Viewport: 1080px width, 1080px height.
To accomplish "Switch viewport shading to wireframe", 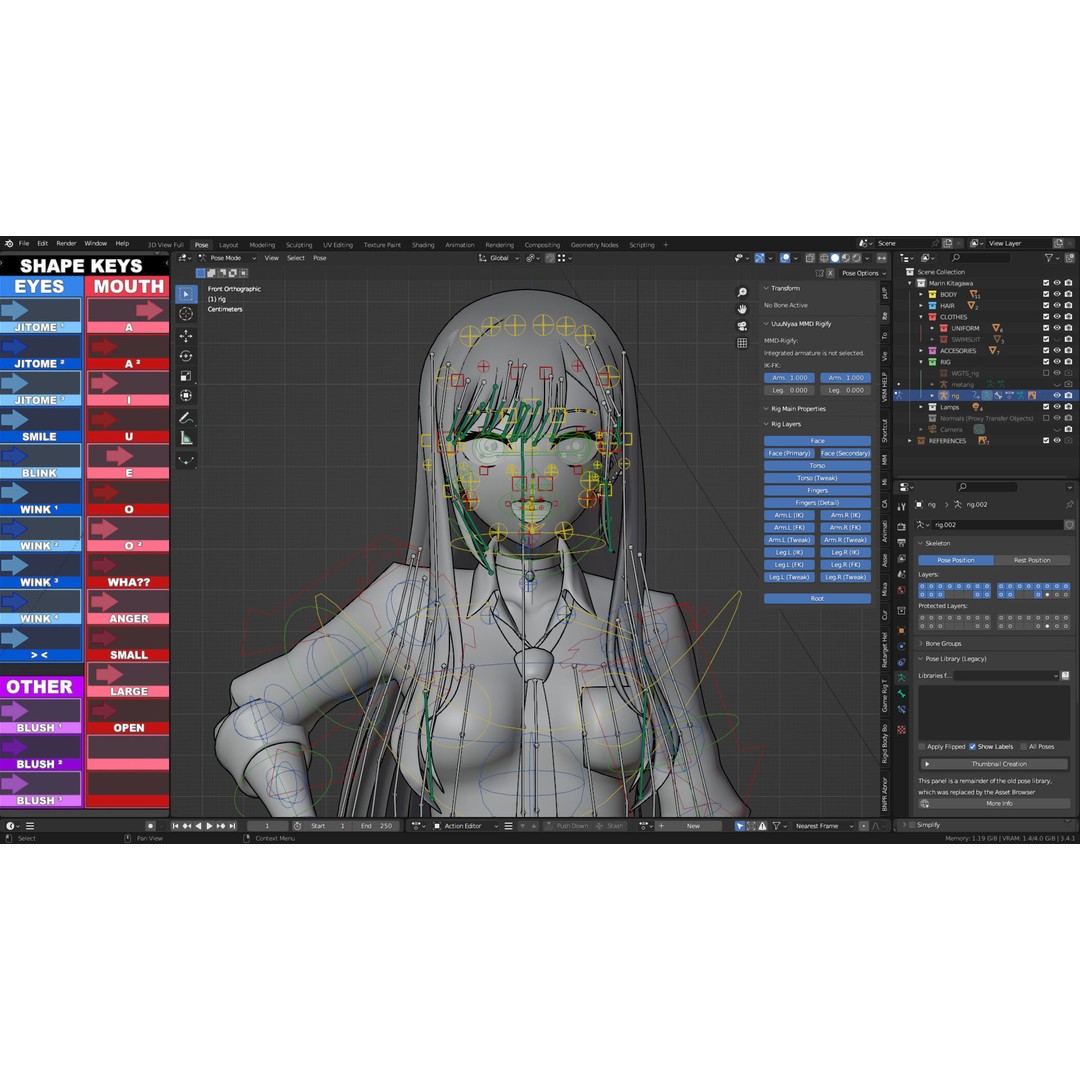I will coord(824,258).
